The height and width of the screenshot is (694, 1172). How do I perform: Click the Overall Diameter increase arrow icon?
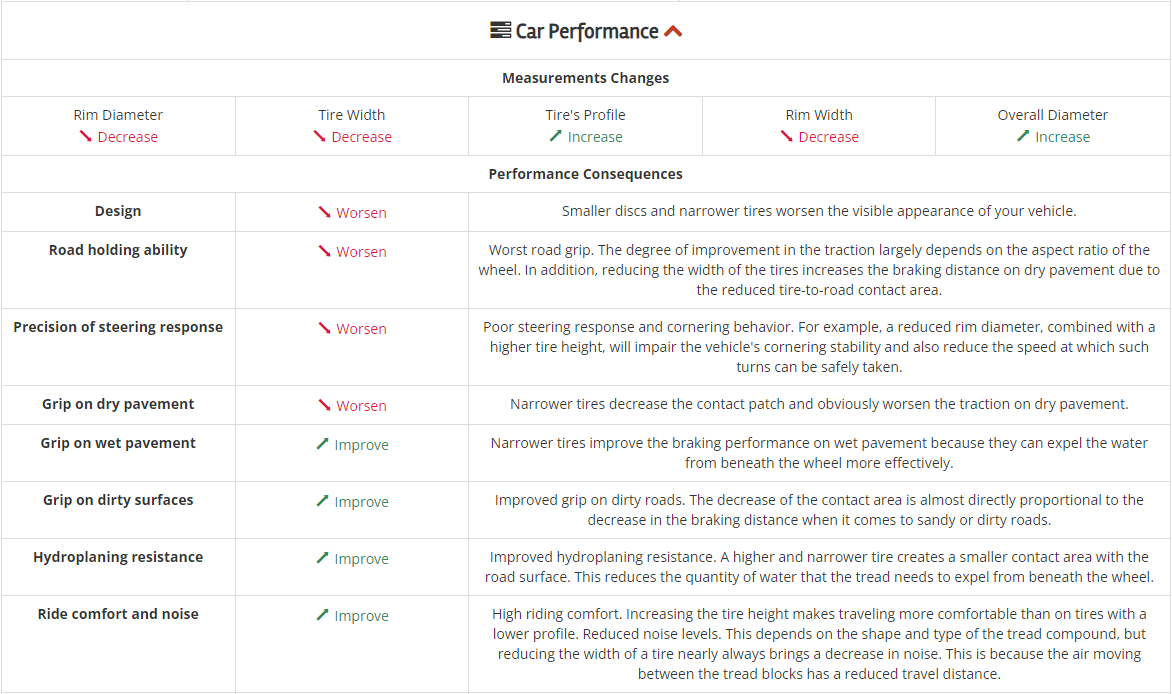pyautogui.click(x=1023, y=136)
